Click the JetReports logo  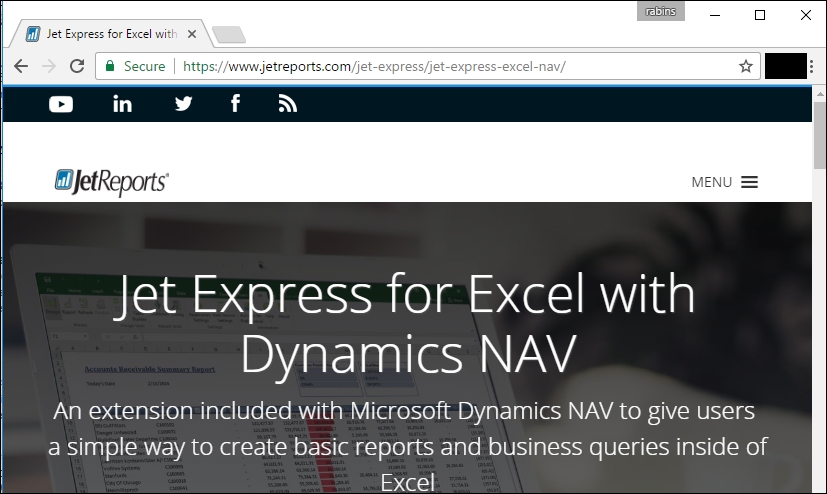pyautogui.click(x=111, y=182)
